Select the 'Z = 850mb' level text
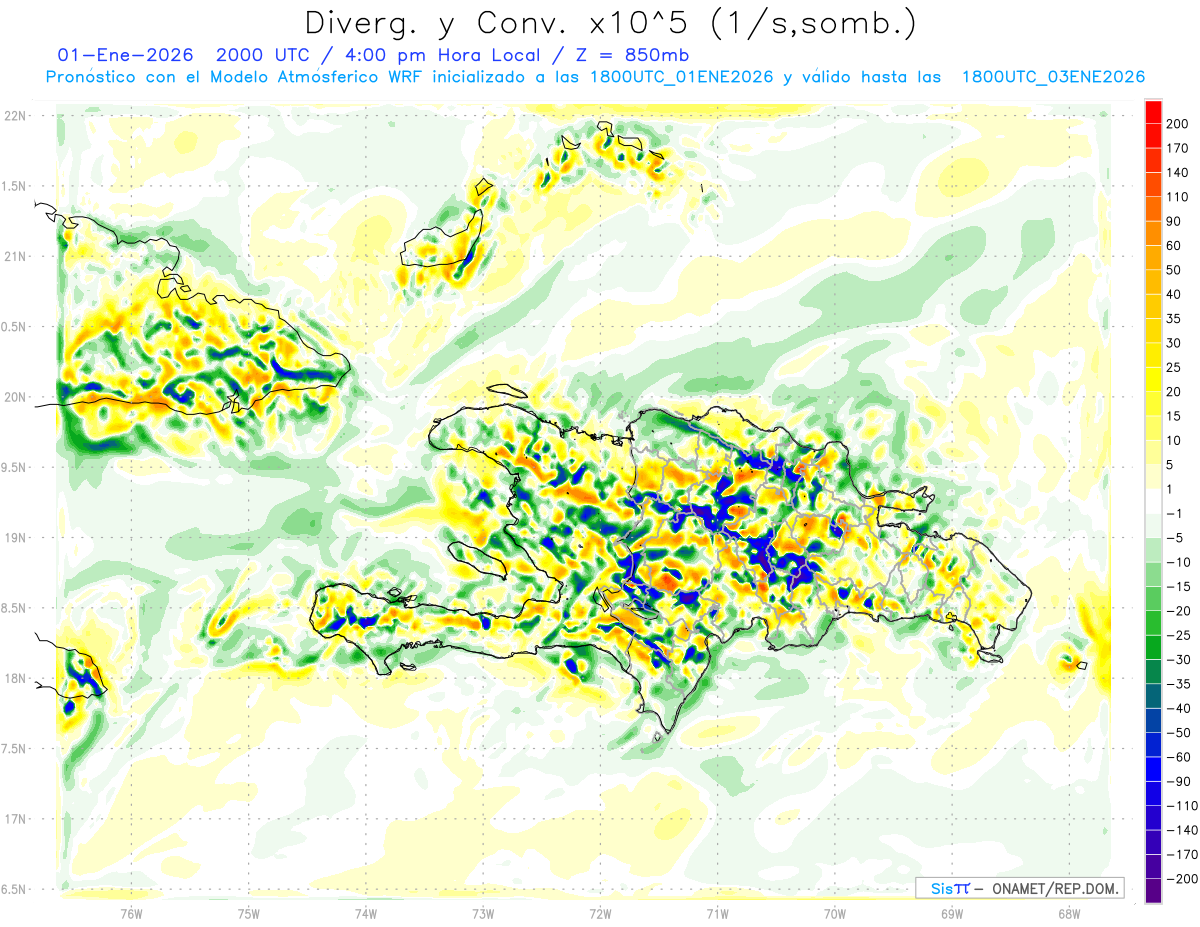This screenshot has height=927, width=1200. coord(632,55)
